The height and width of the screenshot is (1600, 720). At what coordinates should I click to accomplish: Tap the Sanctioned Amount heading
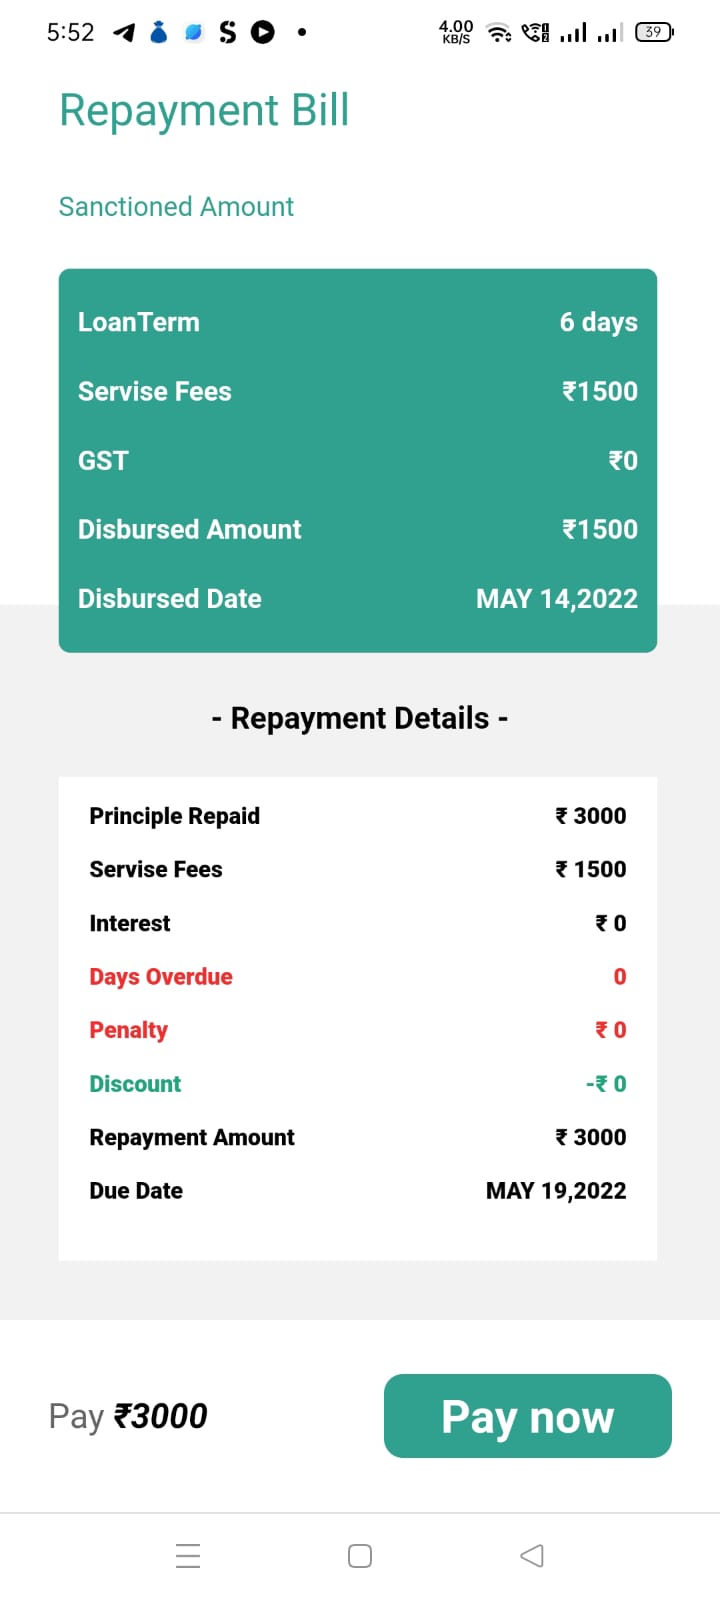pyautogui.click(x=176, y=207)
